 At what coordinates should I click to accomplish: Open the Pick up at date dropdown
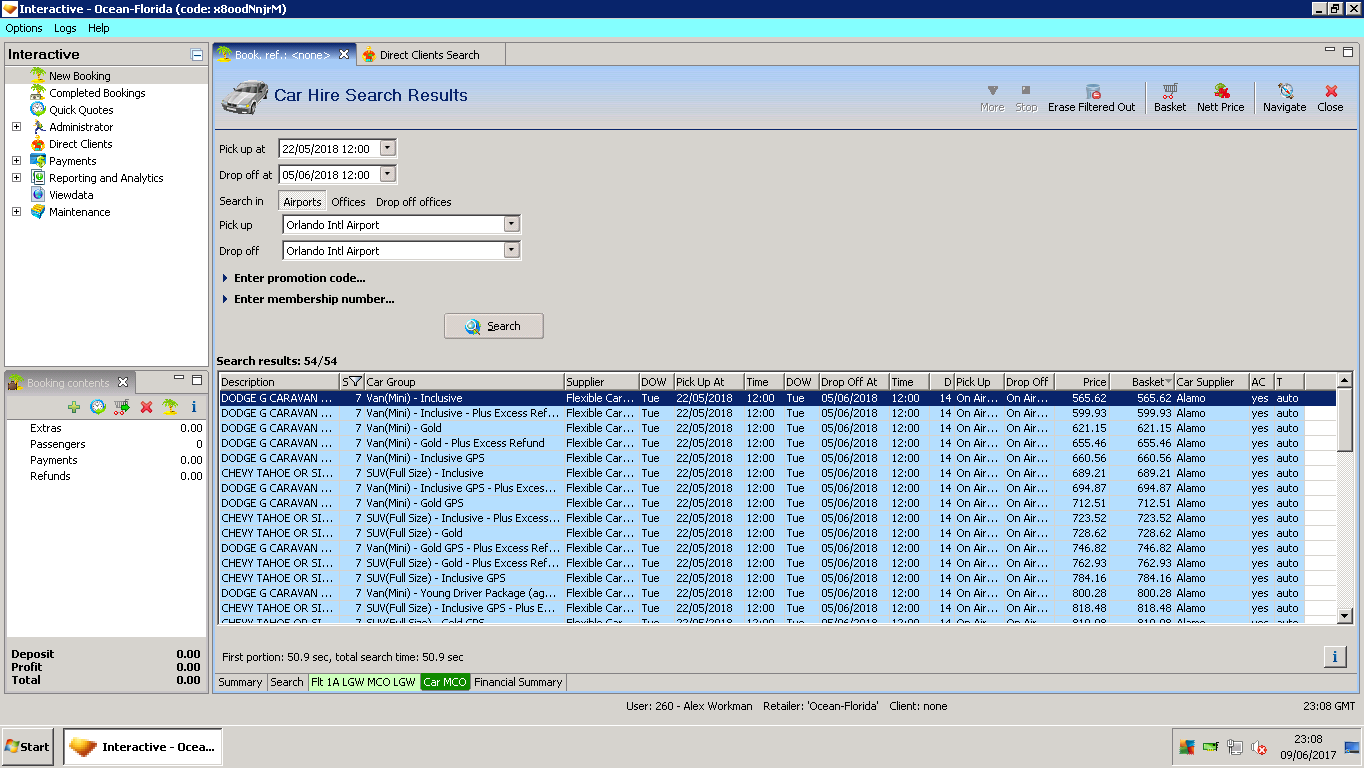(388, 149)
